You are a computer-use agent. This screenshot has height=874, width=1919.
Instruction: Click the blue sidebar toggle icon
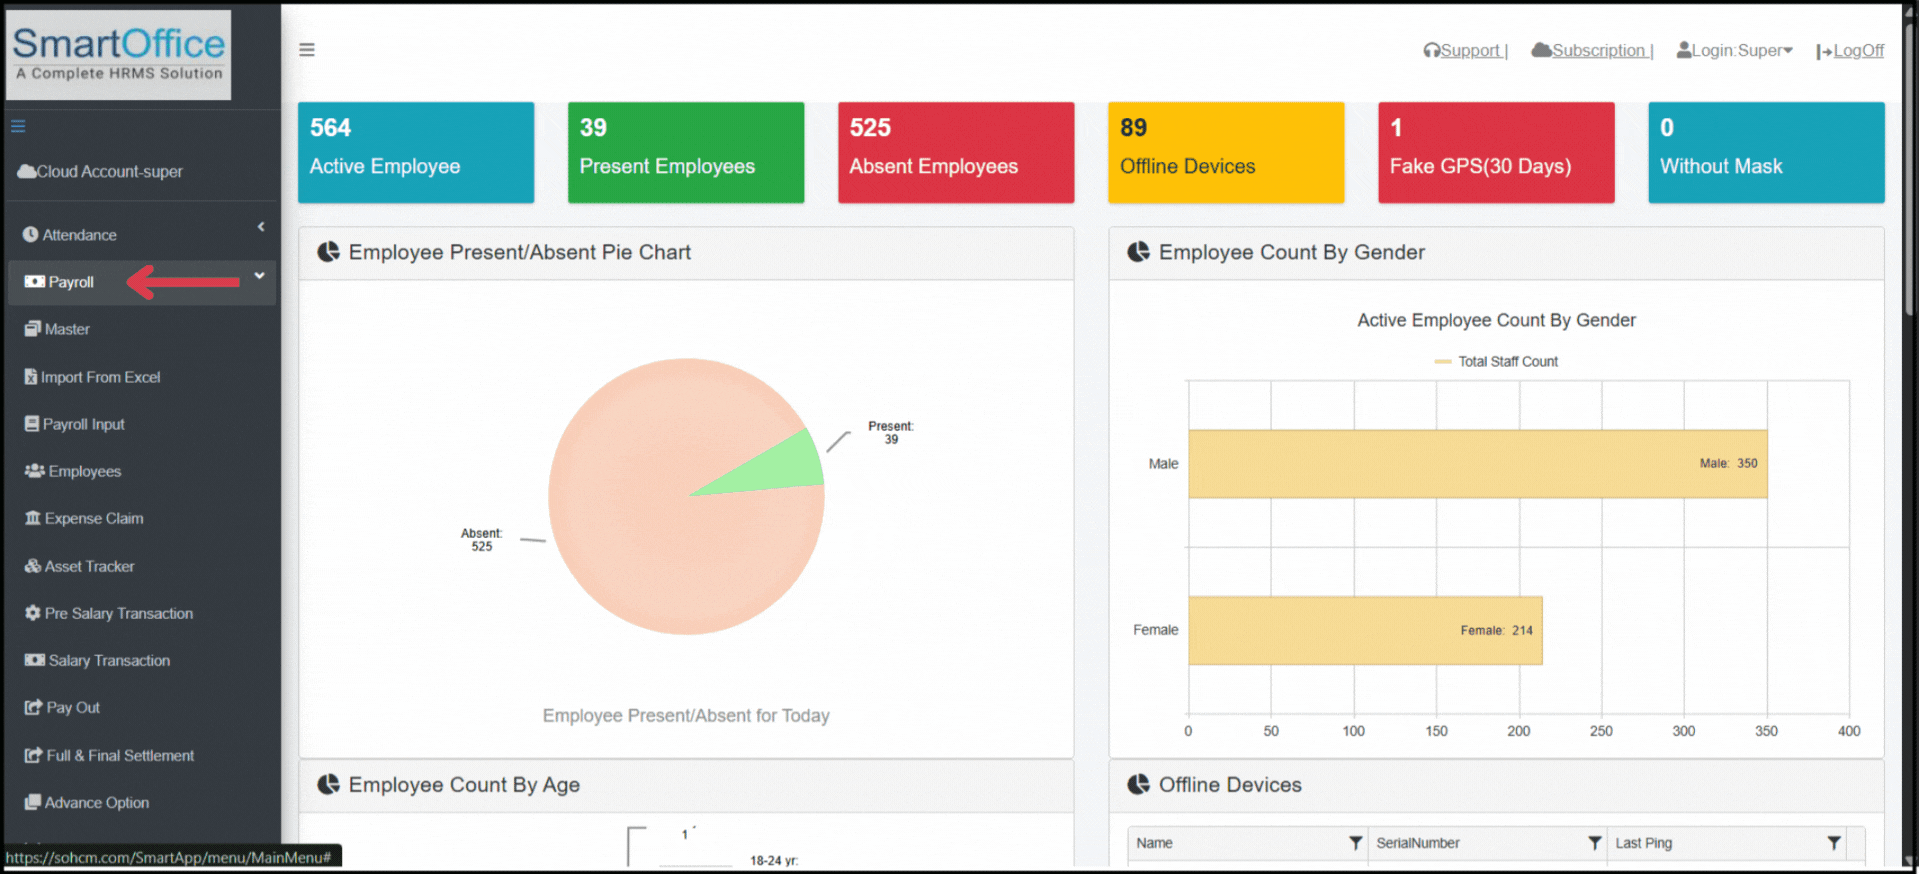(x=18, y=127)
